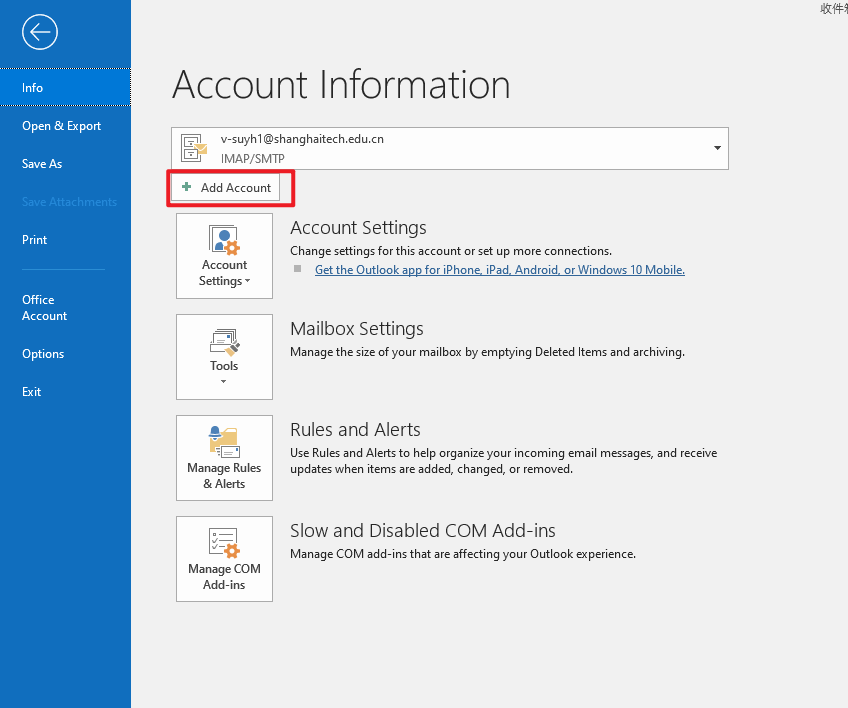Click the Slow and Disabled COM Add-ins heading
848x708 pixels.
click(423, 531)
